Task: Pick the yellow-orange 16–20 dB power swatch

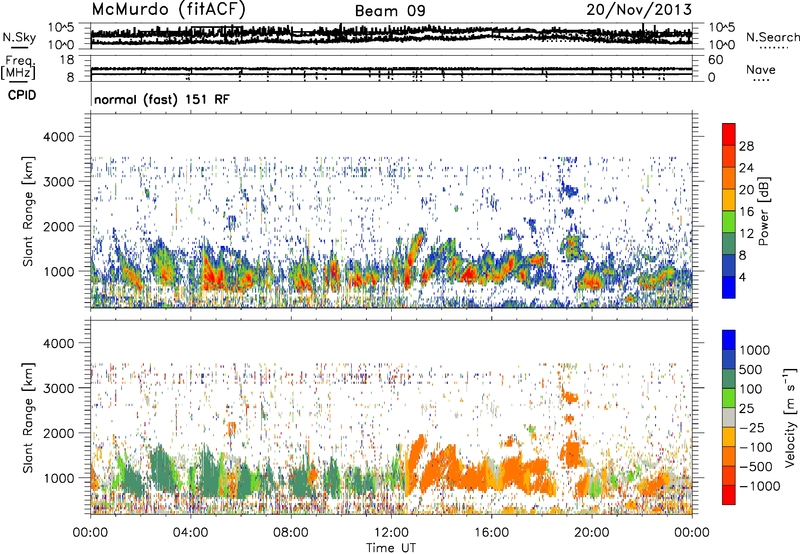Action: click(729, 200)
